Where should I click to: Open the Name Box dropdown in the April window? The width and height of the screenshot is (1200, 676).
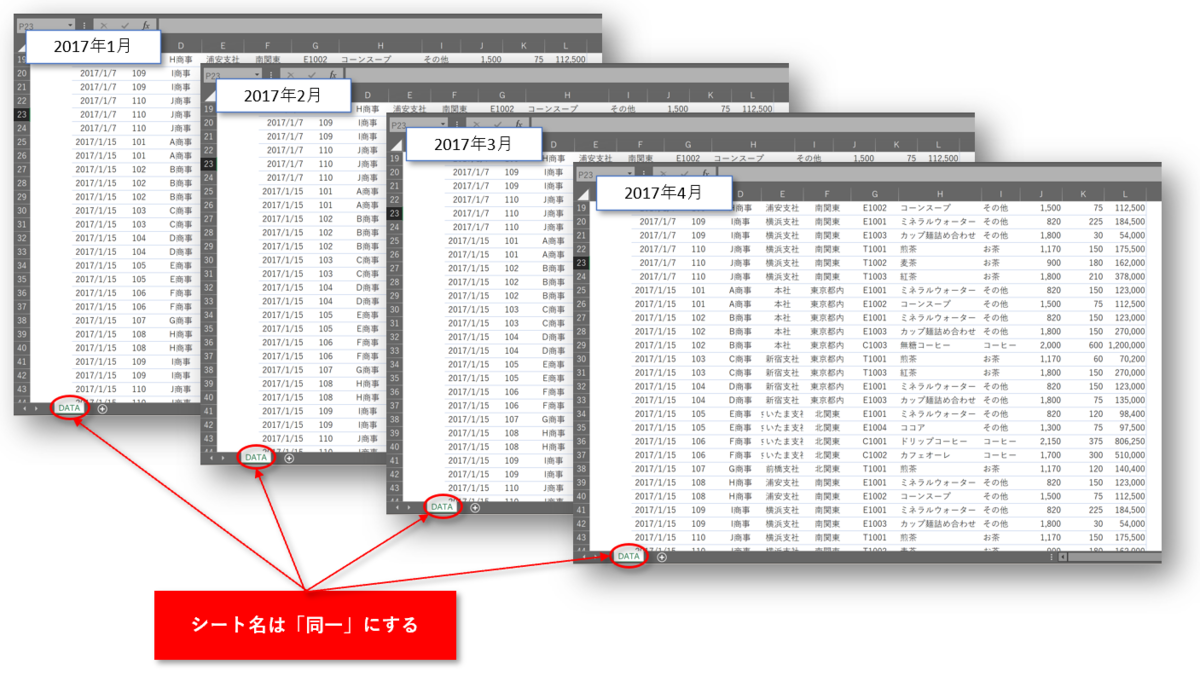pos(632,175)
